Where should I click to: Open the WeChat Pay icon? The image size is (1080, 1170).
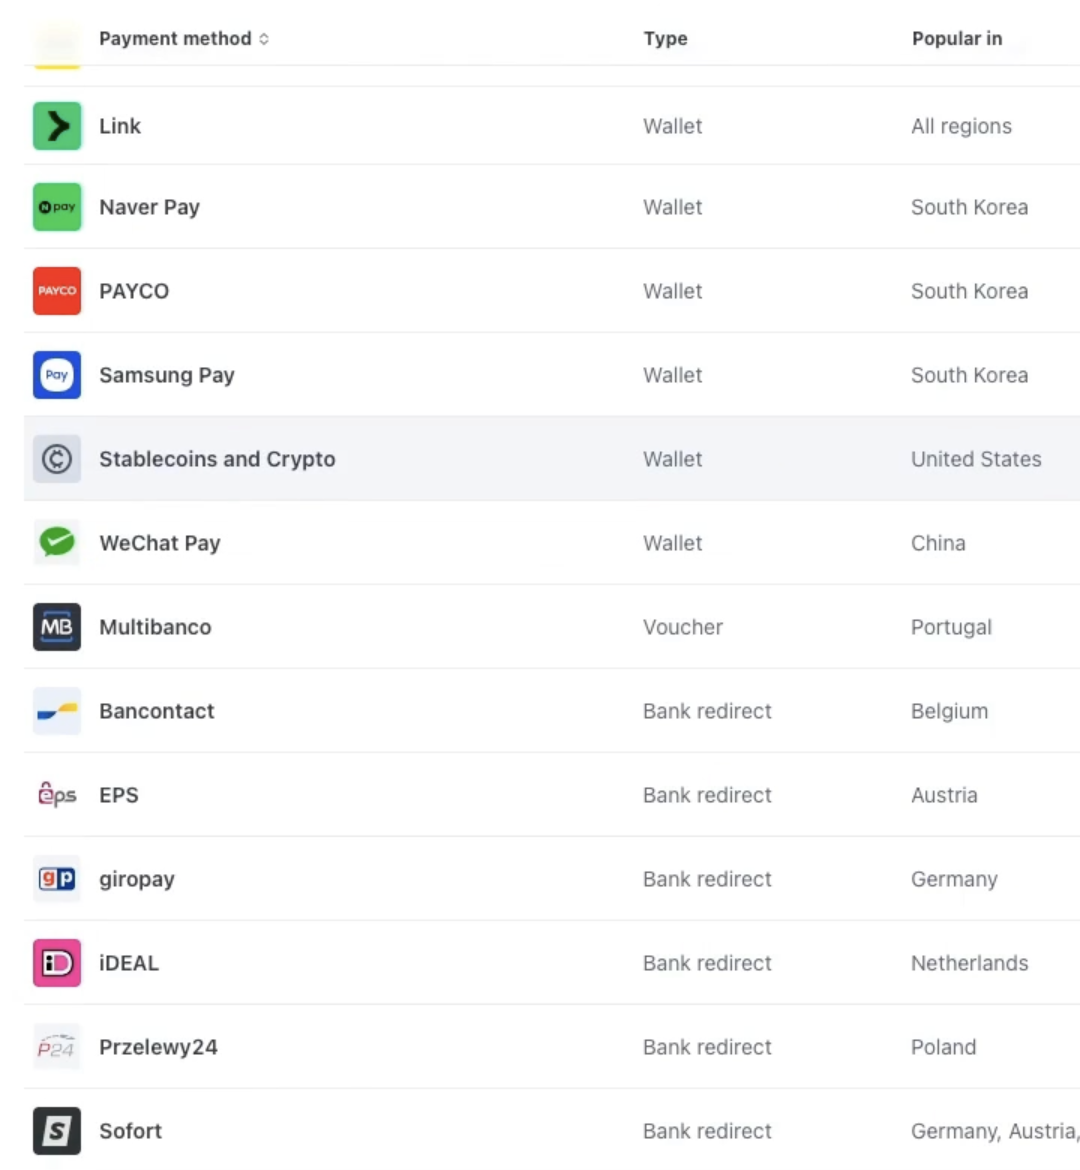[x=57, y=543]
